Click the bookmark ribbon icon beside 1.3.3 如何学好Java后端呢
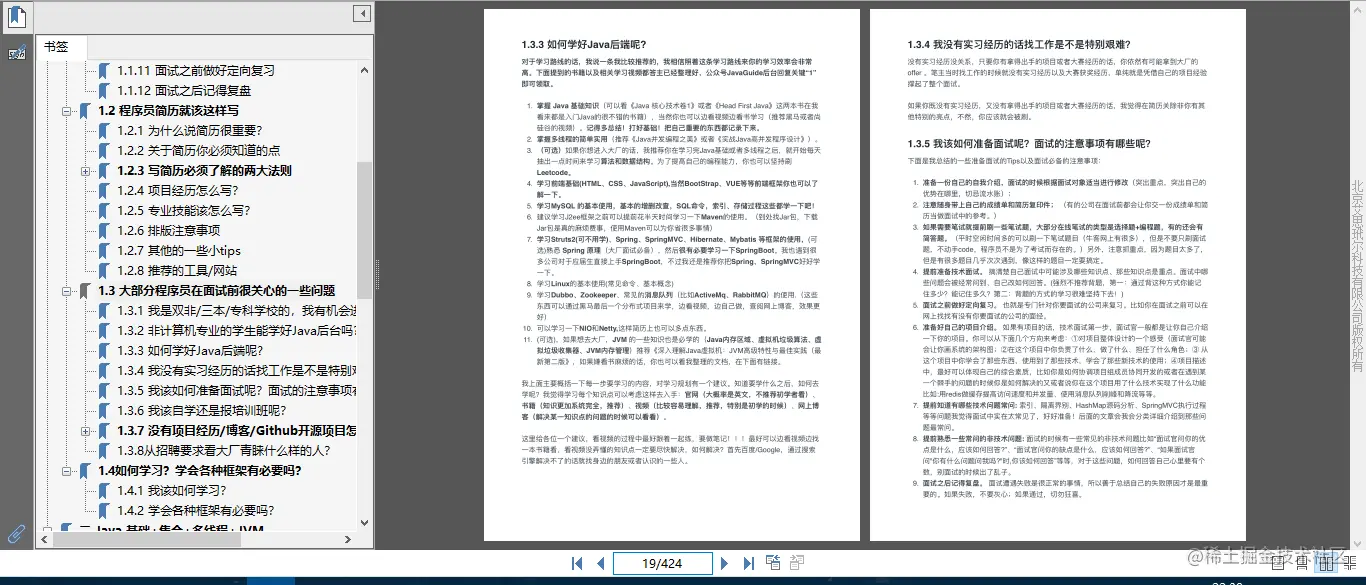Screen dimensions: 1366x585 click(105, 351)
